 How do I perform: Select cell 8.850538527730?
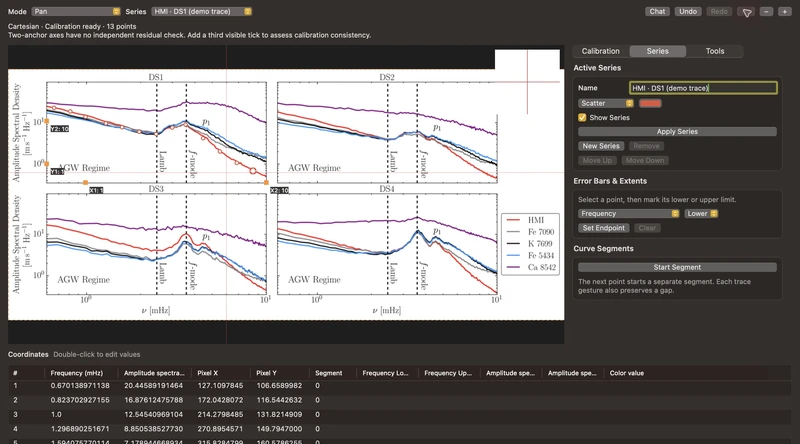[x=154, y=429]
